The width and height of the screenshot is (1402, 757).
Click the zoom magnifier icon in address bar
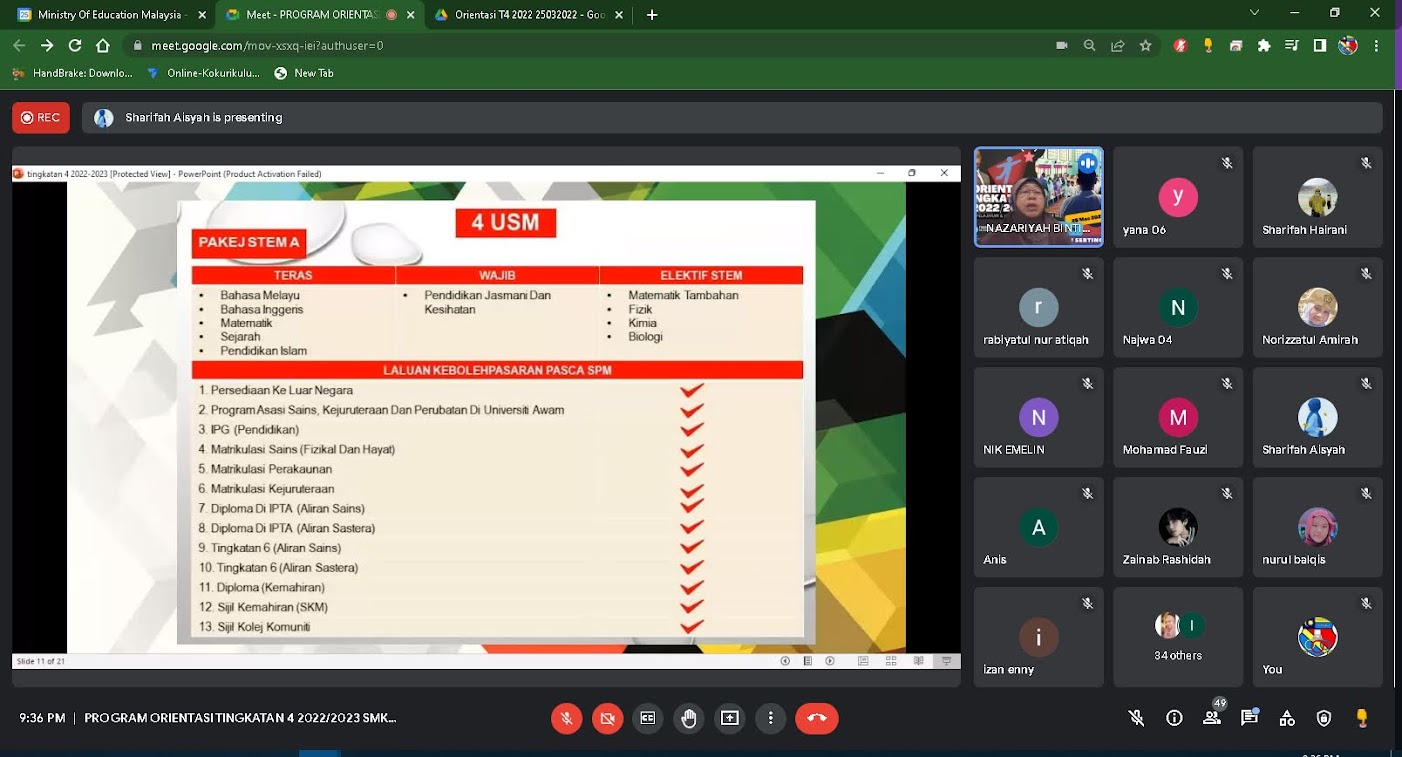click(1090, 45)
